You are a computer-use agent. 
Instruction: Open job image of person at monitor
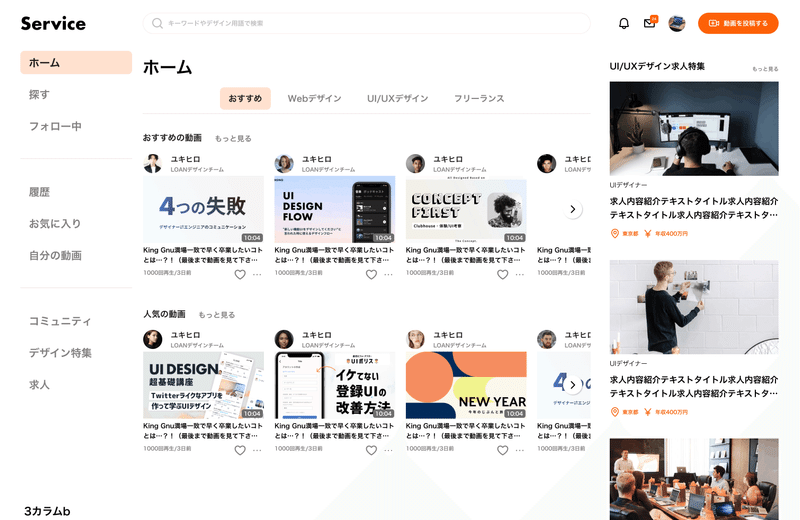pyautogui.click(x=694, y=129)
